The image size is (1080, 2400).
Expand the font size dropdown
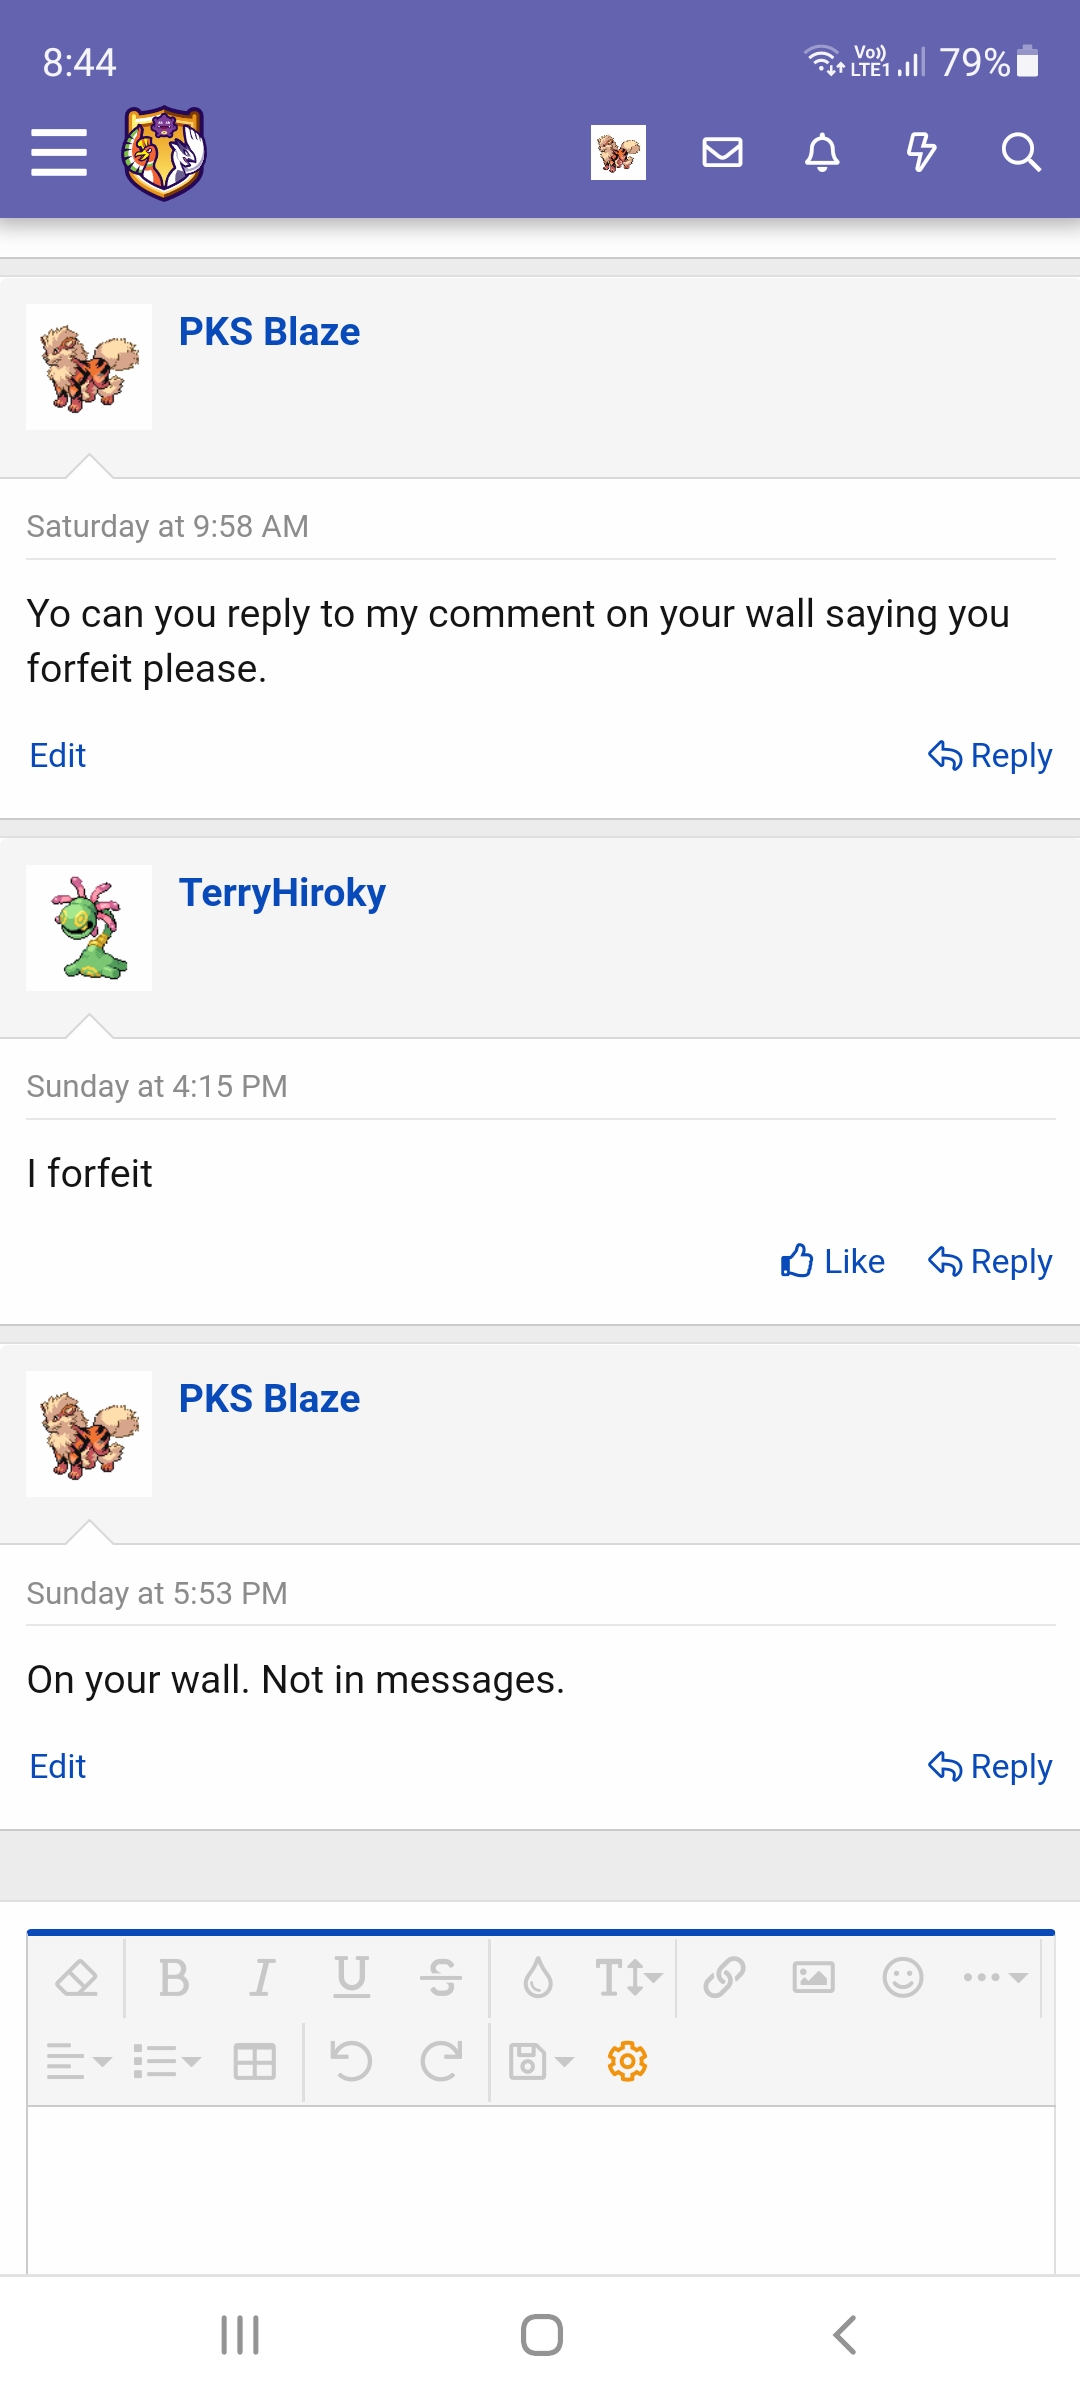point(628,1977)
